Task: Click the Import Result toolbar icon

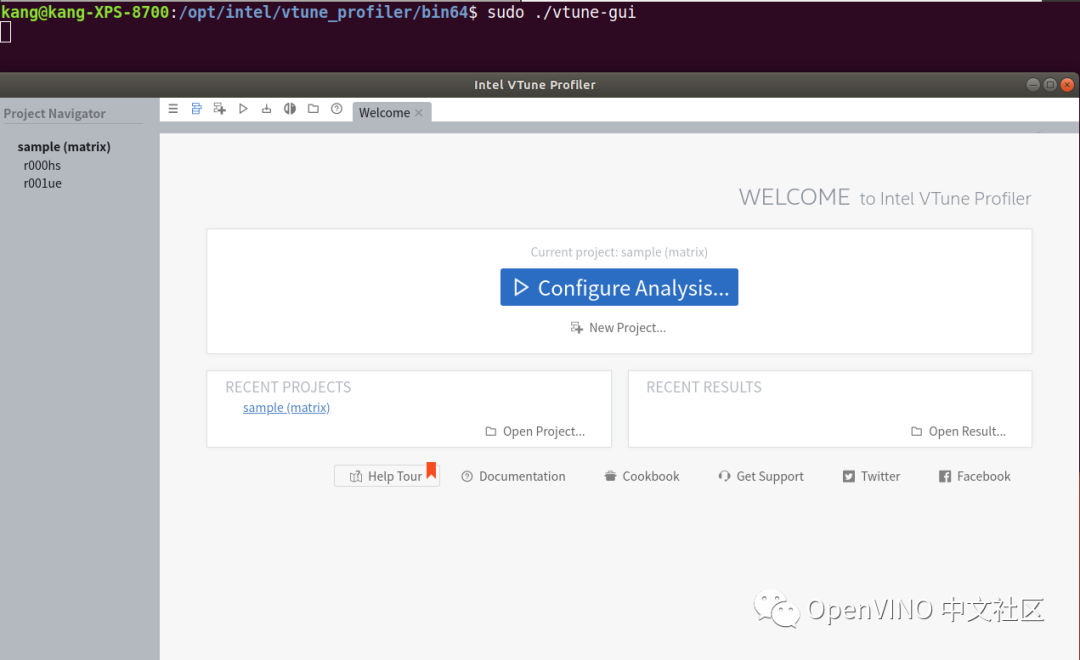Action: coord(267,109)
